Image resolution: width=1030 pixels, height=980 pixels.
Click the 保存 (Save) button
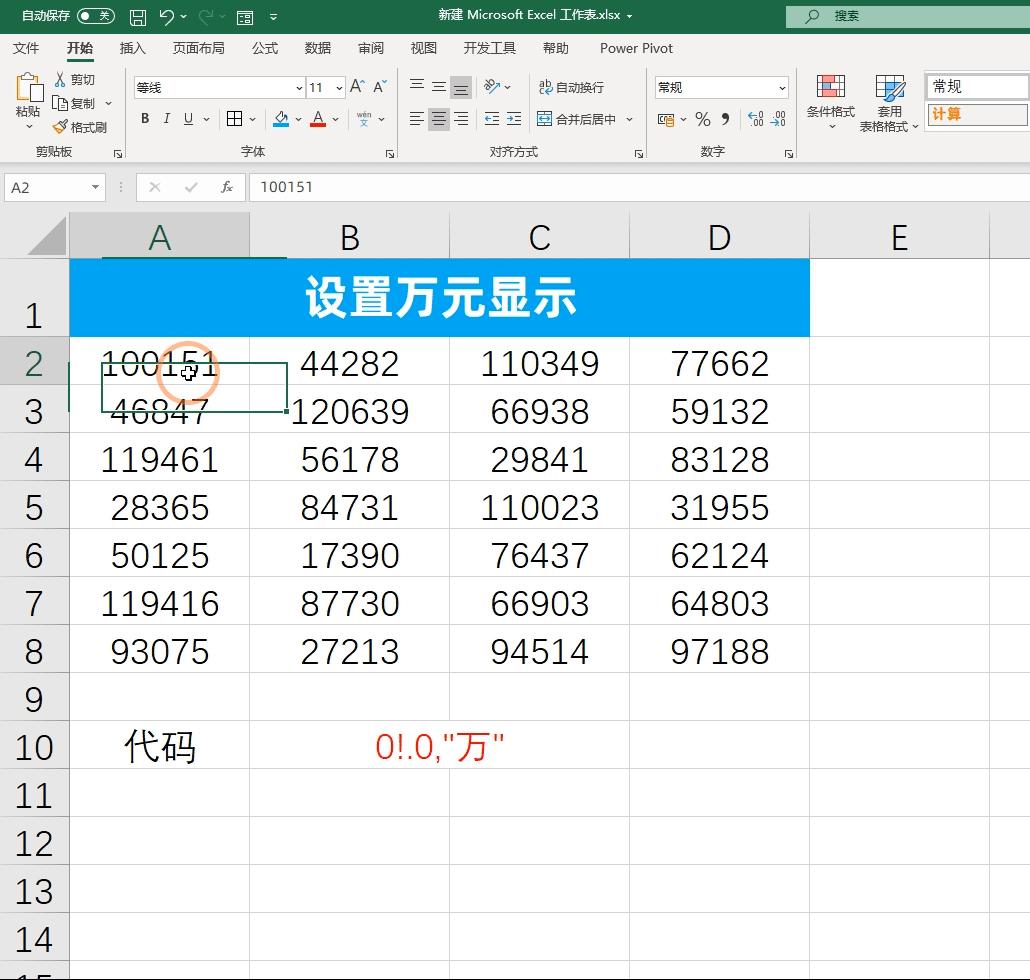(138, 16)
